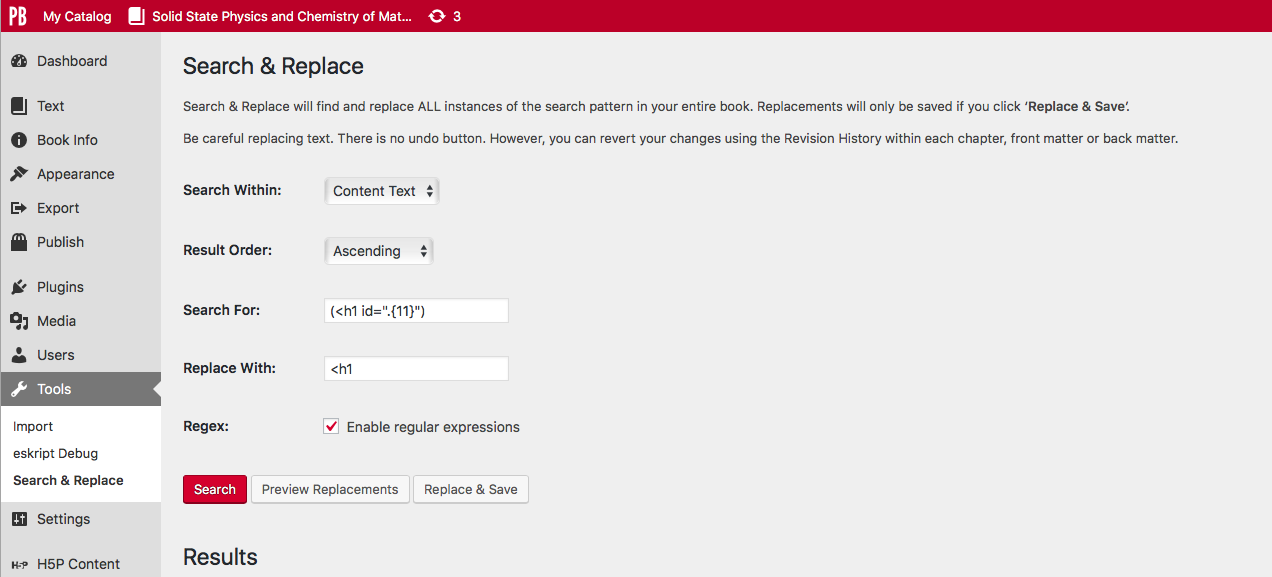Open My Catalog in the top bar
This screenshot has height=577, width=1272.
click(77, 16)
